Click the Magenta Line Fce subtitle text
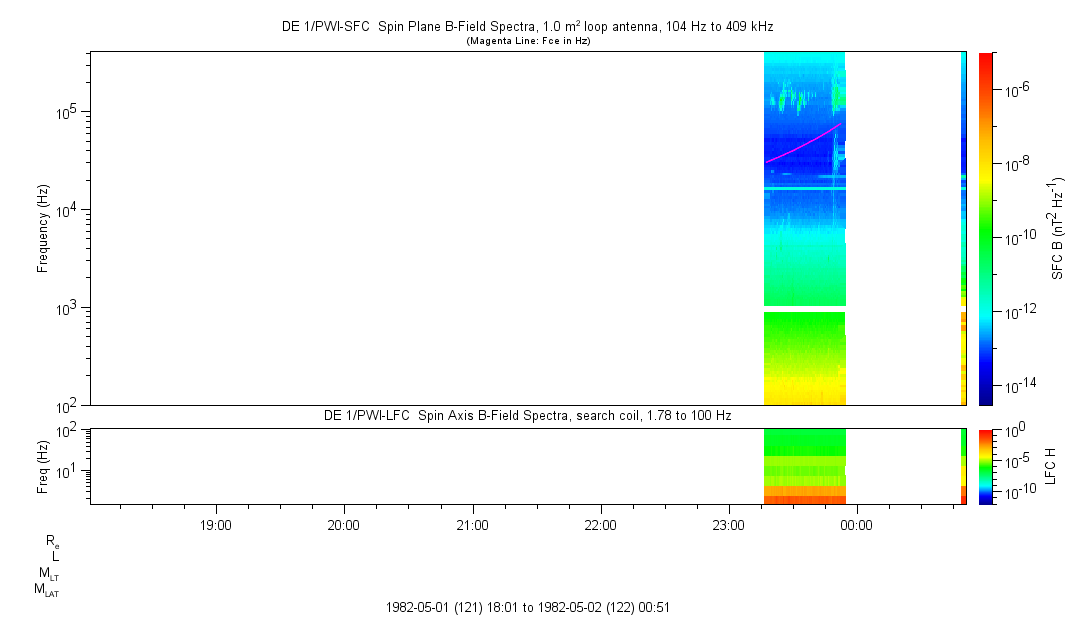1083x620 pixels. pyautogui.click(x=529, y=41)
